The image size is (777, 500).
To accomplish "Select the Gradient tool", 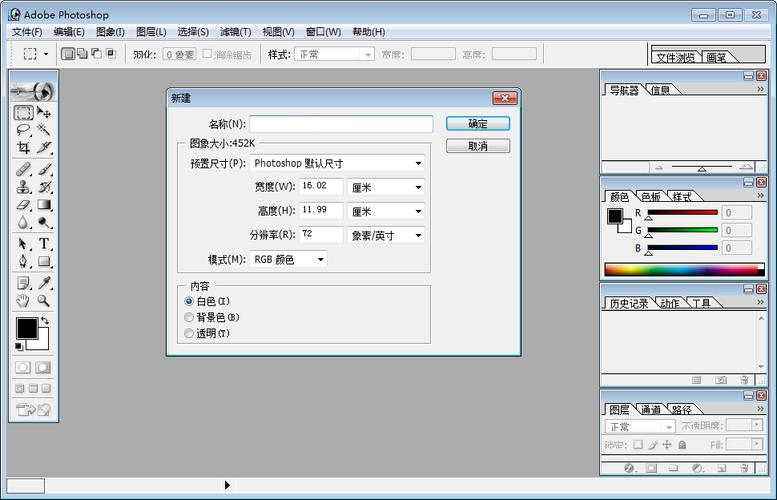I will coord(44,205).
